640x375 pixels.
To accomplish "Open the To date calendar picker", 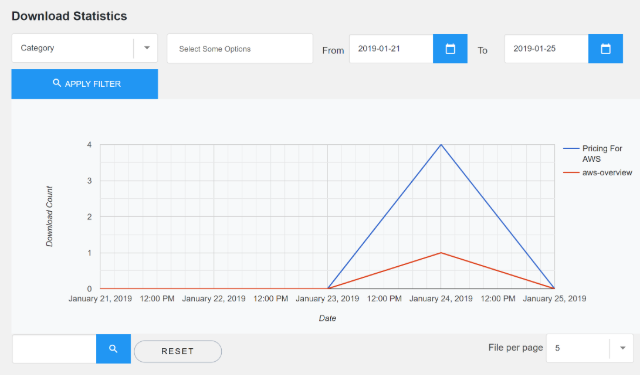I will [x=605, y=49].
